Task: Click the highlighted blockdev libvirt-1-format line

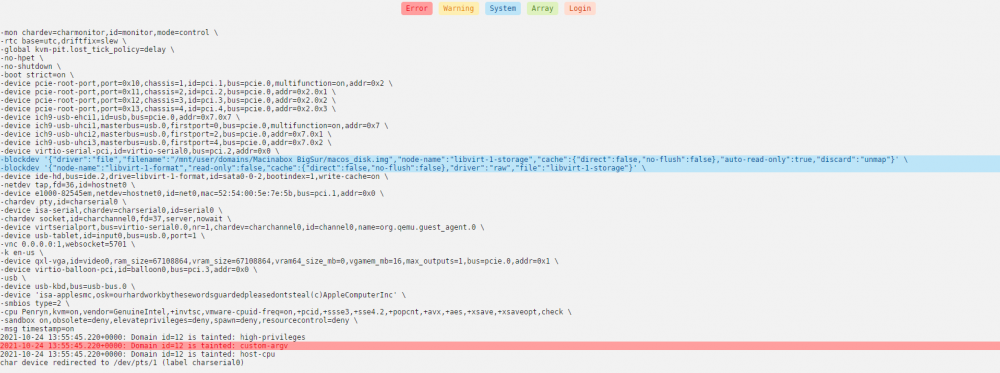Action: click(x=500, y=168)
